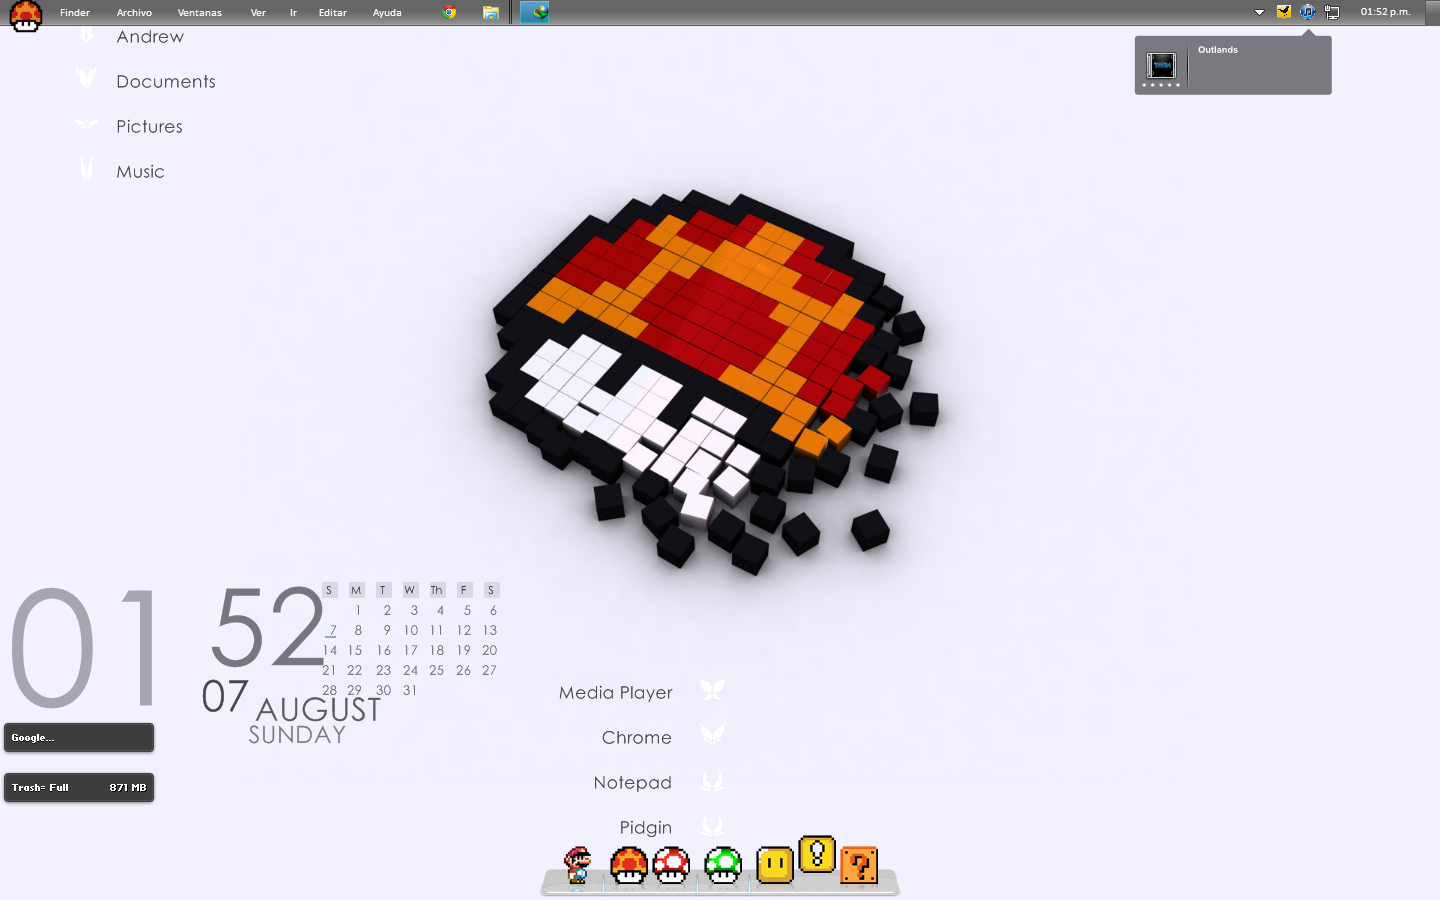Viewport: 1440px width, 900px height.
Task: Open the Pictures shortcut
Action: click(x=149, y=126)
